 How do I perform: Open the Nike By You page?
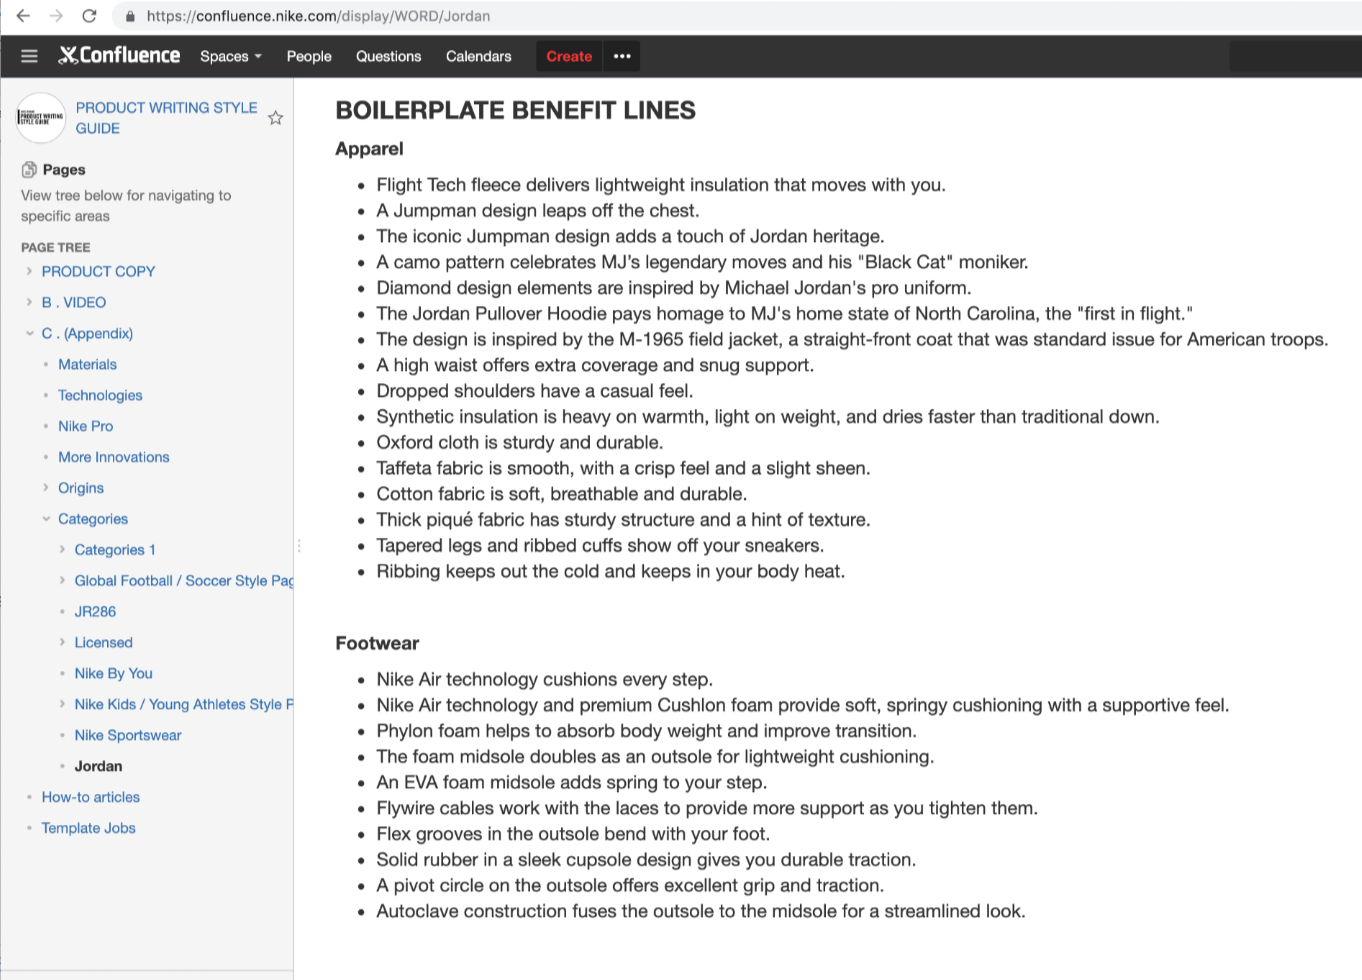tap(113, 674)
